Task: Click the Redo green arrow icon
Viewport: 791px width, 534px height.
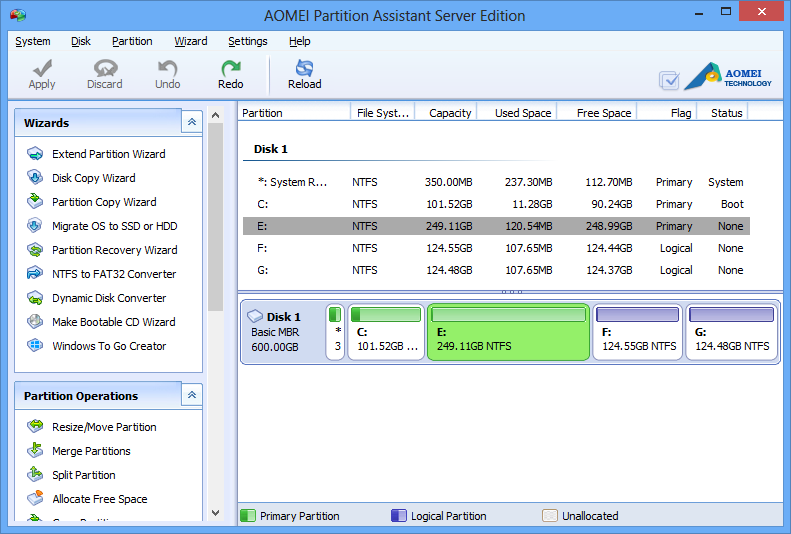Action: click(231, 68)
